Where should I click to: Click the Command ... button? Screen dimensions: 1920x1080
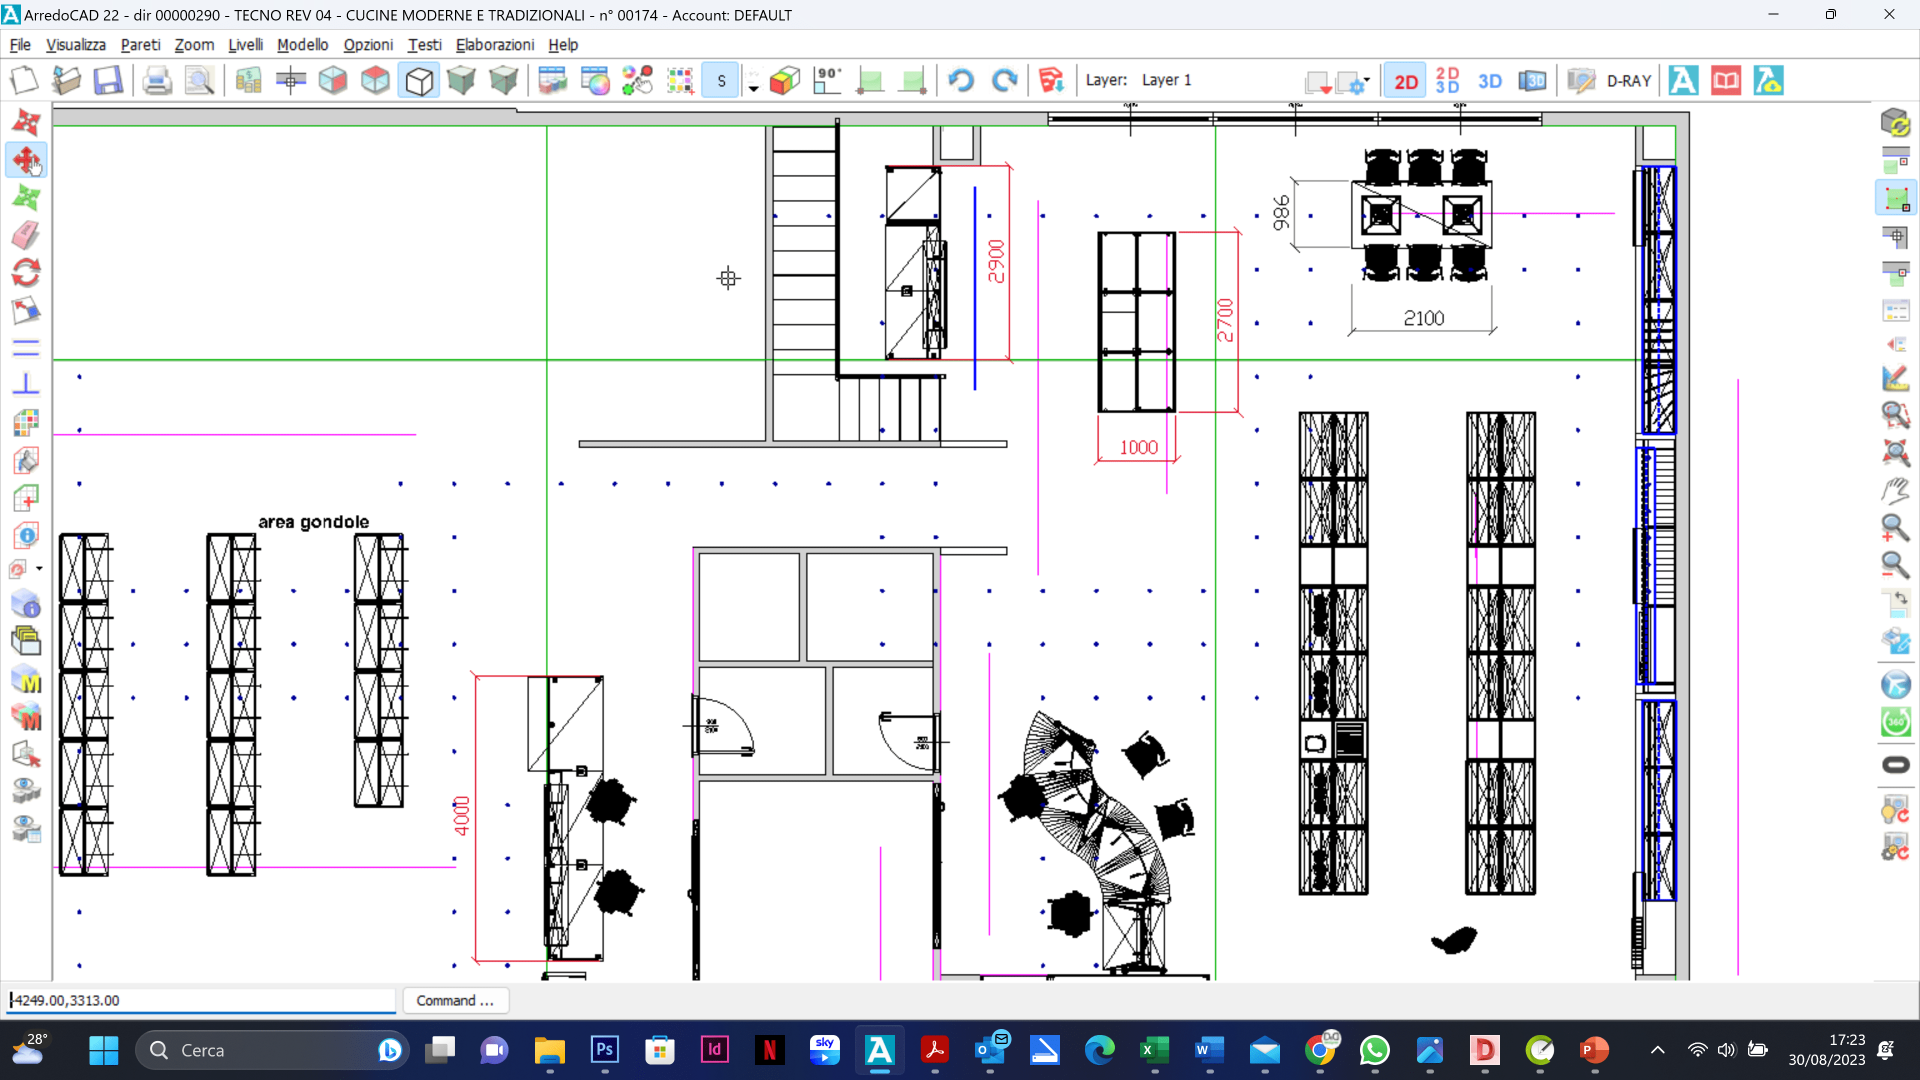[455, 1001]
